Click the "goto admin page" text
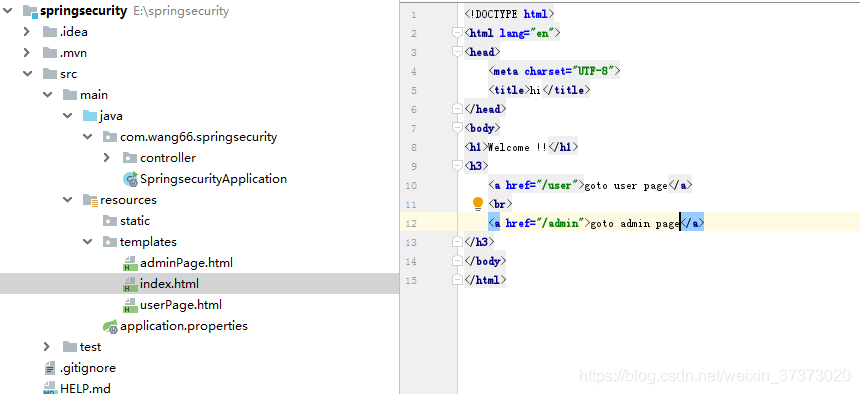The height and width of the screenshot is (394, 860). (x=635, y=224)
